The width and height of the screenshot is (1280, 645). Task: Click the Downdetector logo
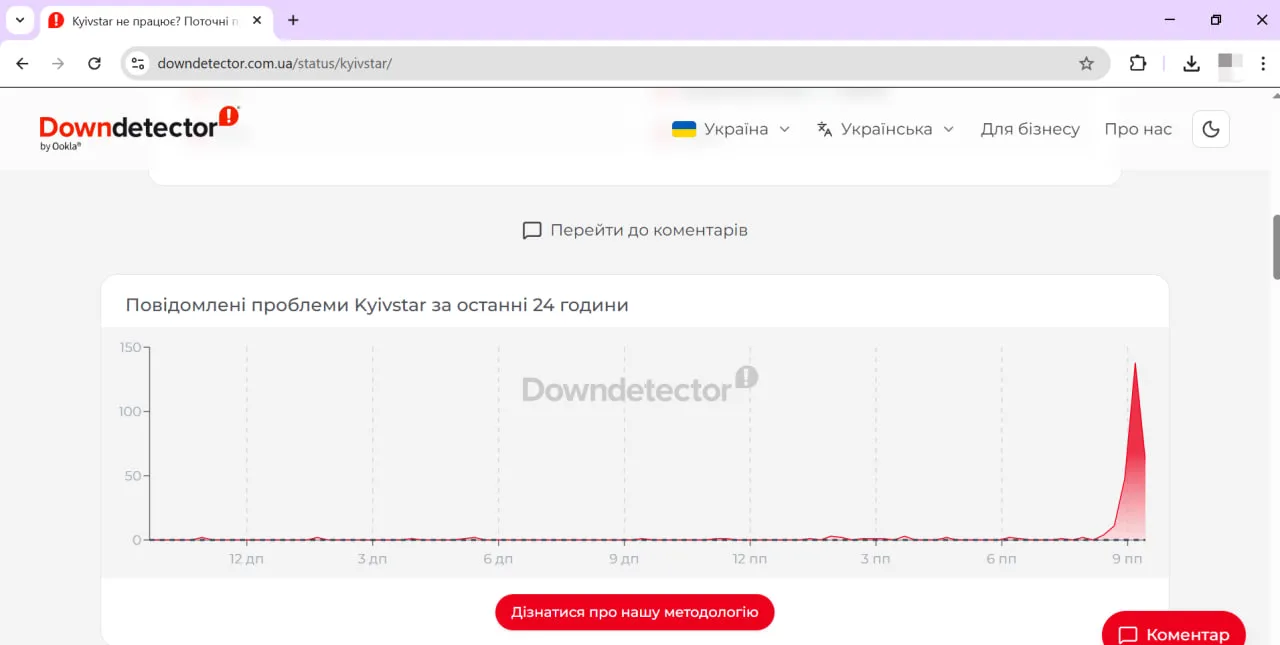click(x=139, y=128)
